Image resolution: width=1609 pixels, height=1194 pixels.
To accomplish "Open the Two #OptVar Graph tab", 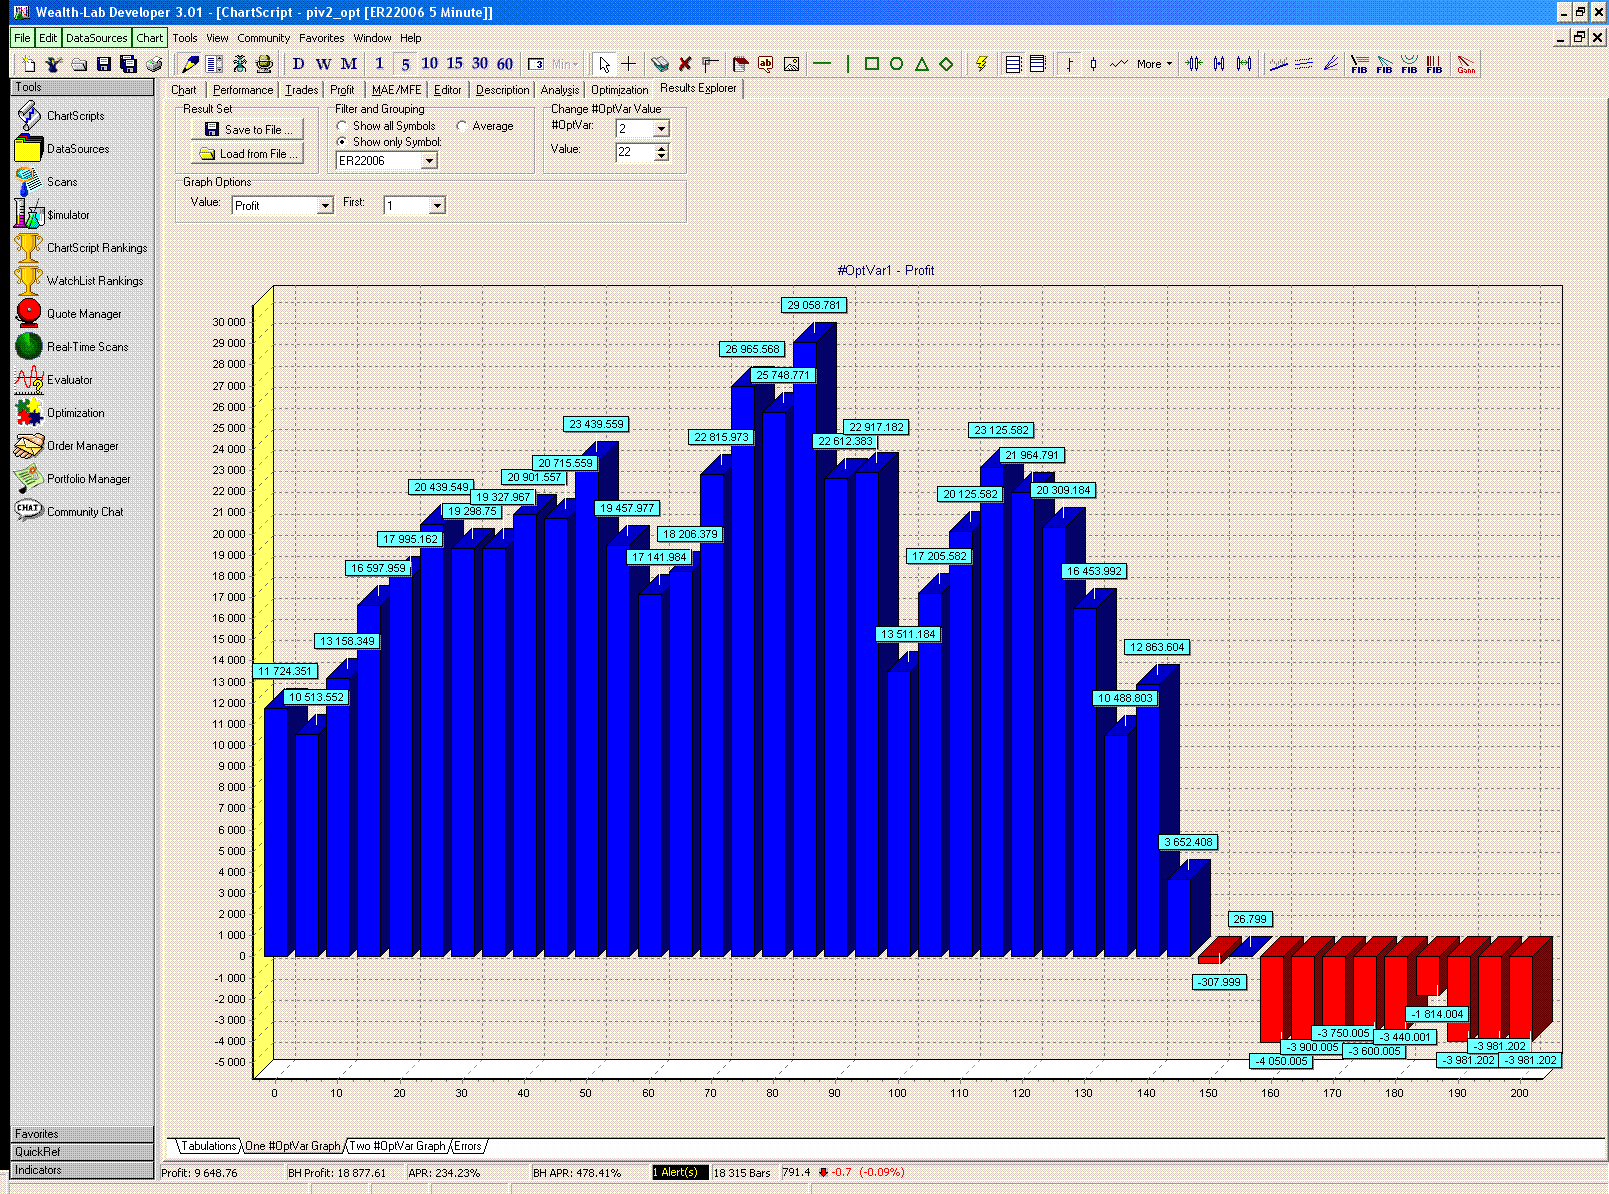I will (397, 1146).
